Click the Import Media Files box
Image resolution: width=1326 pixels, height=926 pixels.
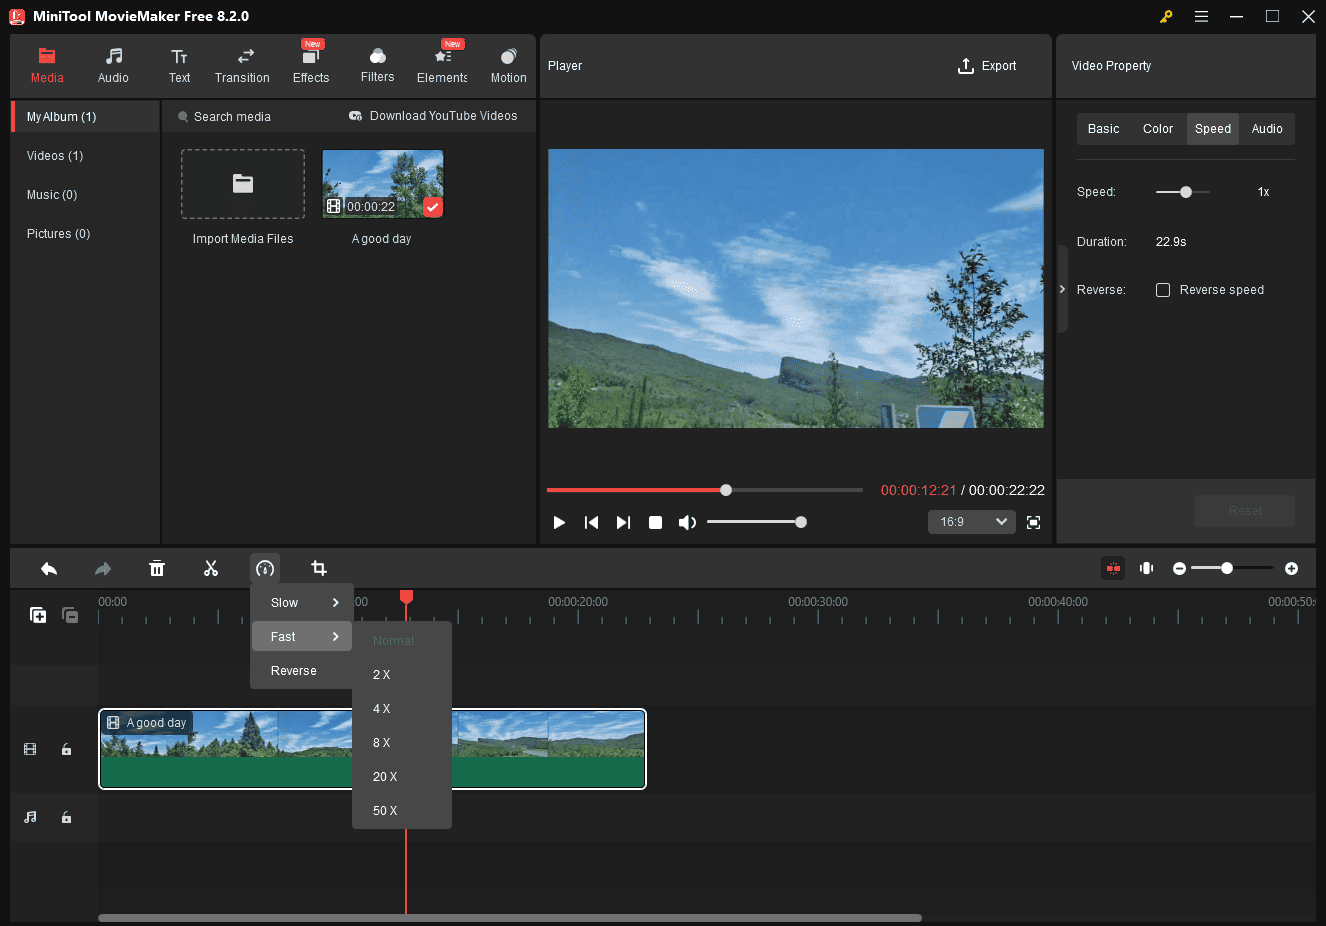click(x=243, y=184)
